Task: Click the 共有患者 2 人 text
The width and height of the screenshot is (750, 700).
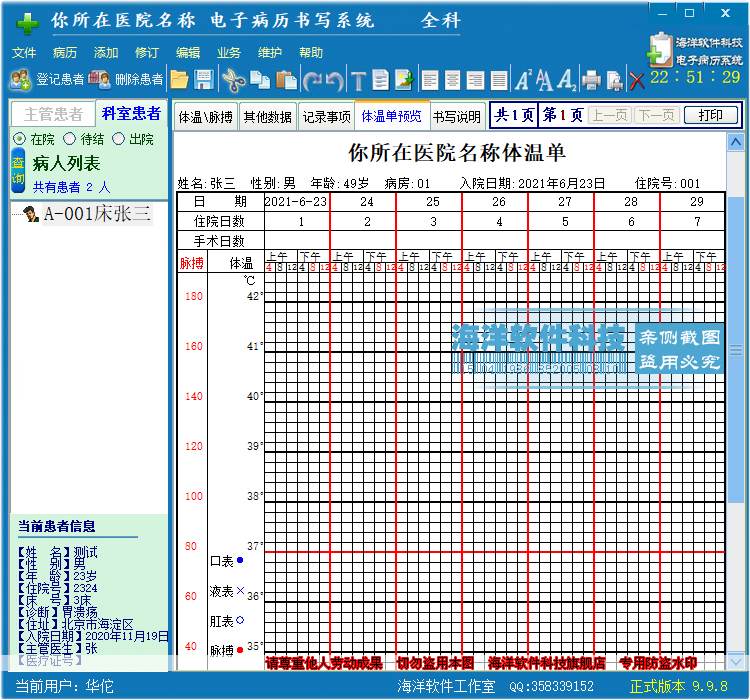Action: pos(71,187)
